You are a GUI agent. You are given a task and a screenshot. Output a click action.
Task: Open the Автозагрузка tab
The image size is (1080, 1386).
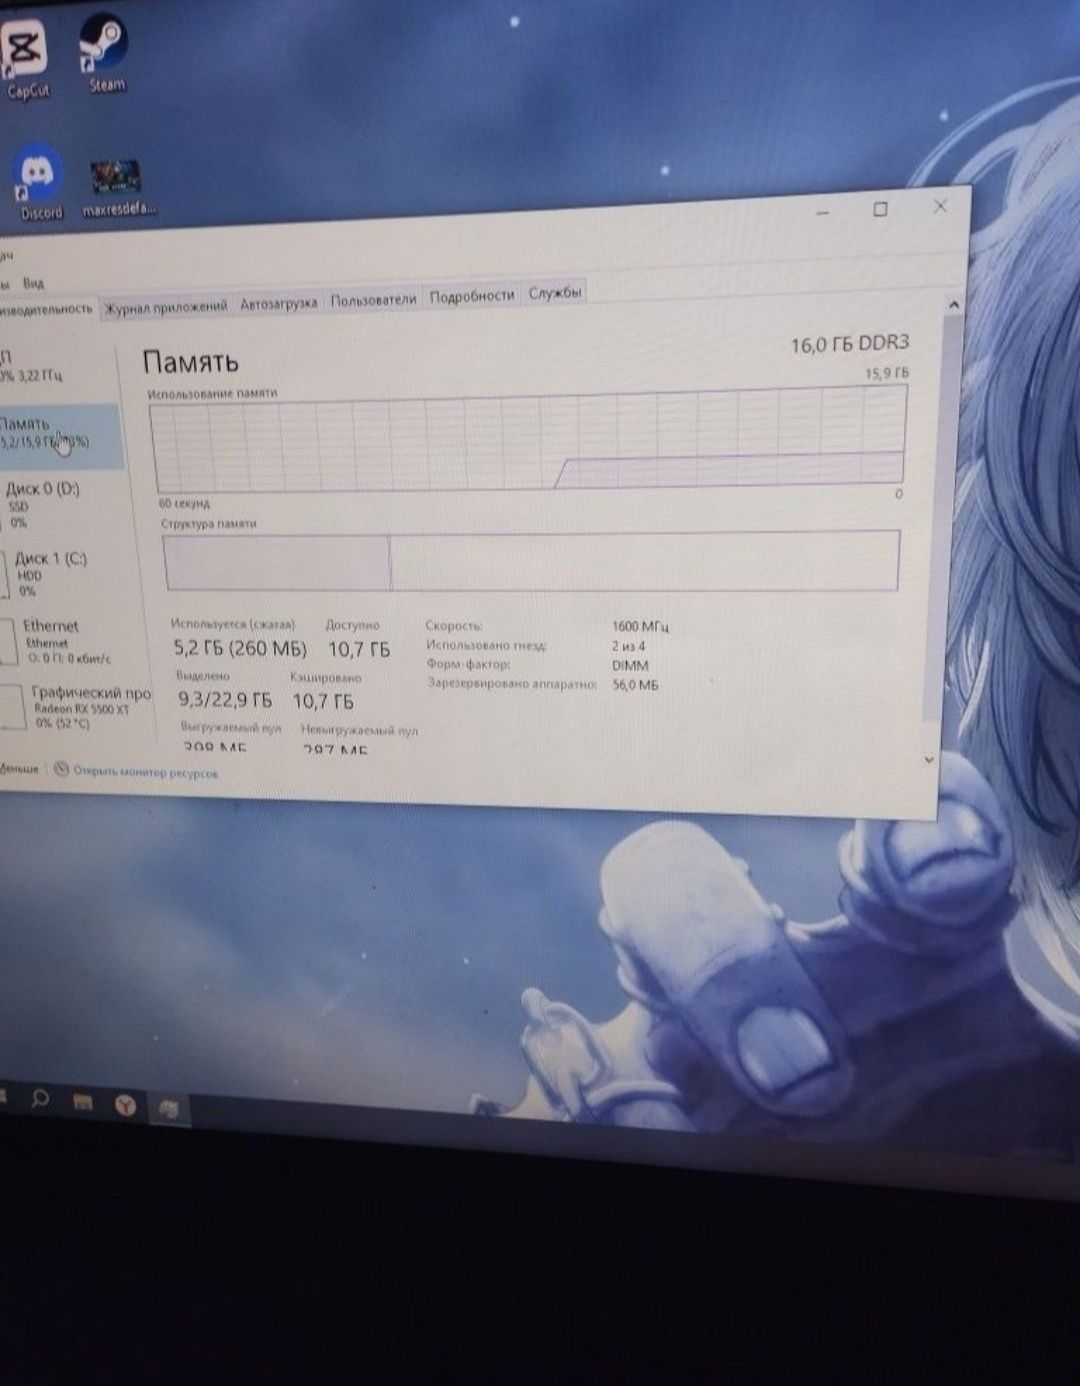[x=278, y=303]
